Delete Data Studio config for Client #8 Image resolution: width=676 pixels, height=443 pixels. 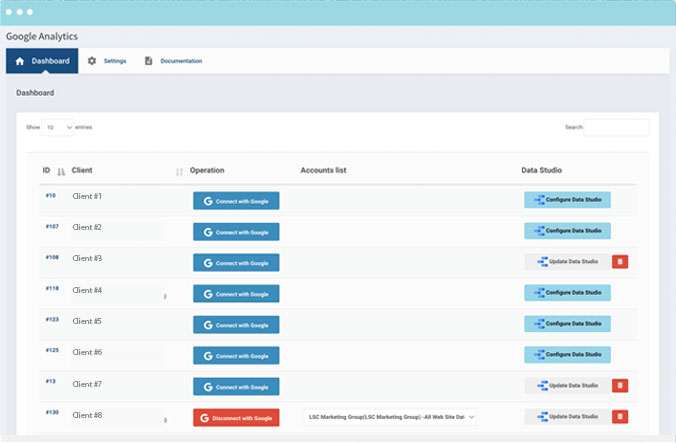click(620, 417)
